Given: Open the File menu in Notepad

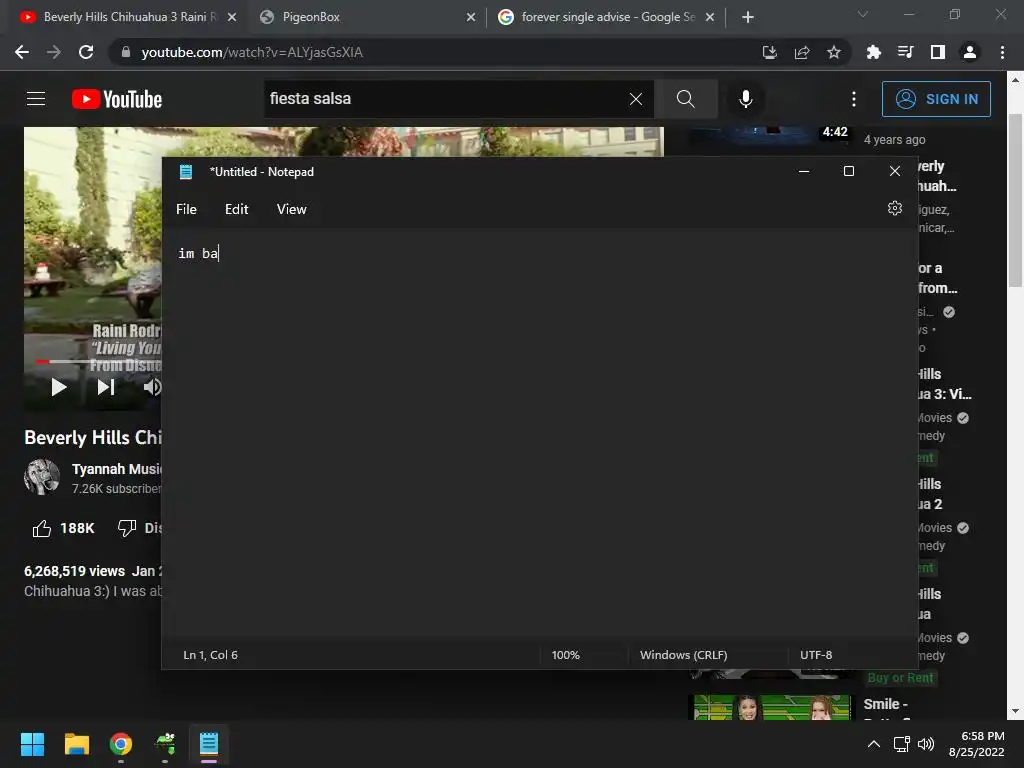Looking at the screenshot, I should (x=186, y=209).
